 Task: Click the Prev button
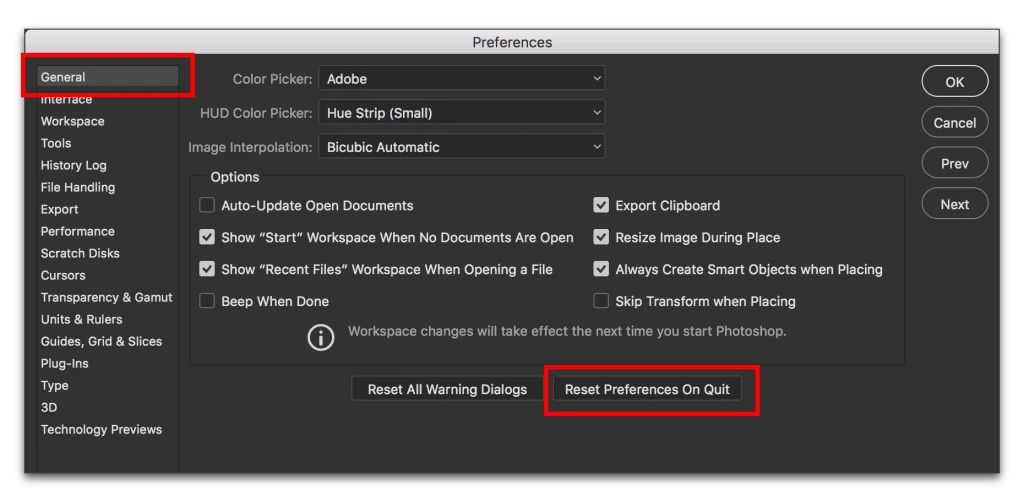955,164
